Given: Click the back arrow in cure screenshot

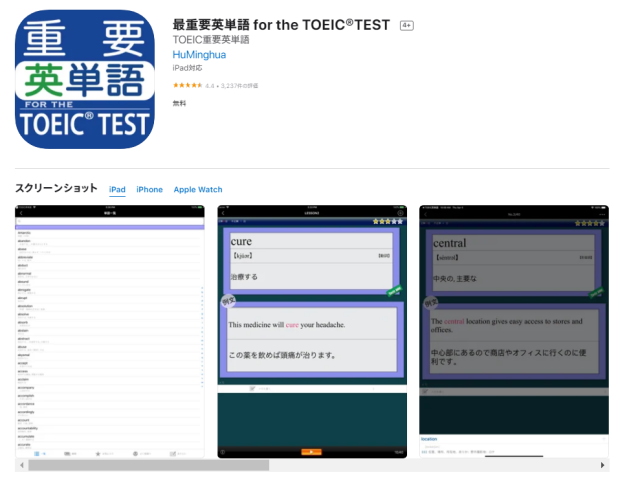Looking at the screenshot, I should click(x=223, y=213).
